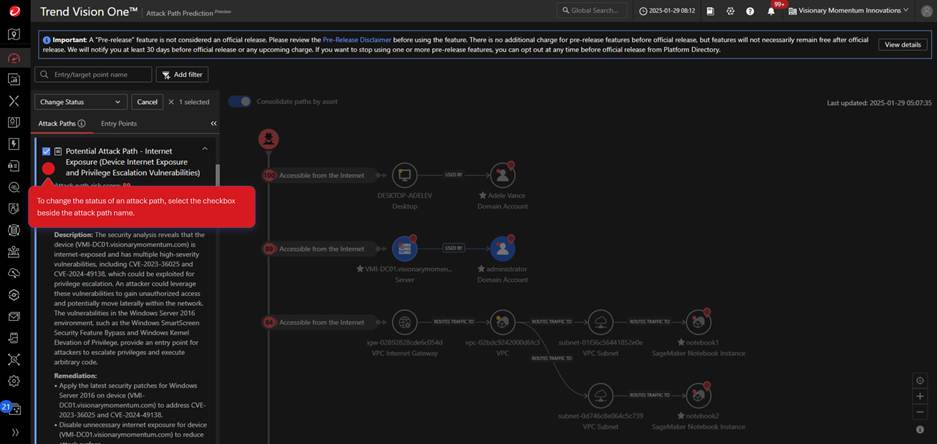
Task: Open the chart report icon in sidebar
Action: point(14,79)
